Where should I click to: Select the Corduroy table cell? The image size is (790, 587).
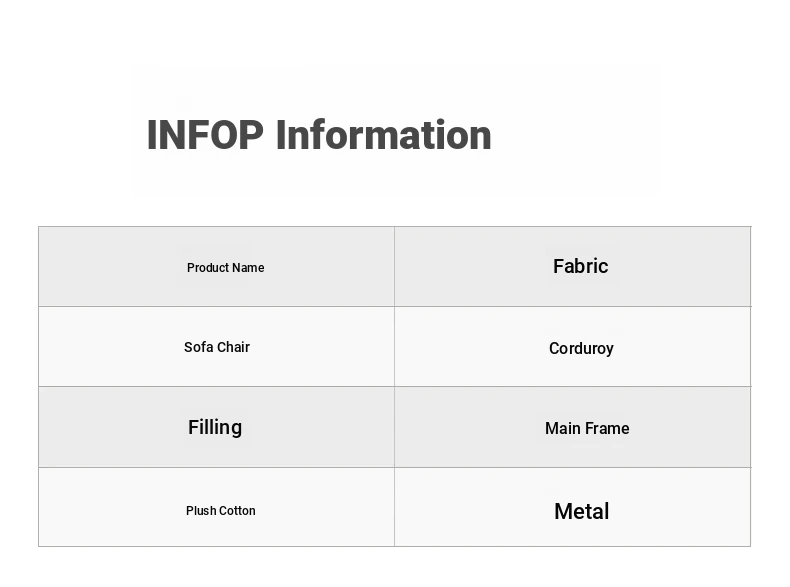click(573, 347)
